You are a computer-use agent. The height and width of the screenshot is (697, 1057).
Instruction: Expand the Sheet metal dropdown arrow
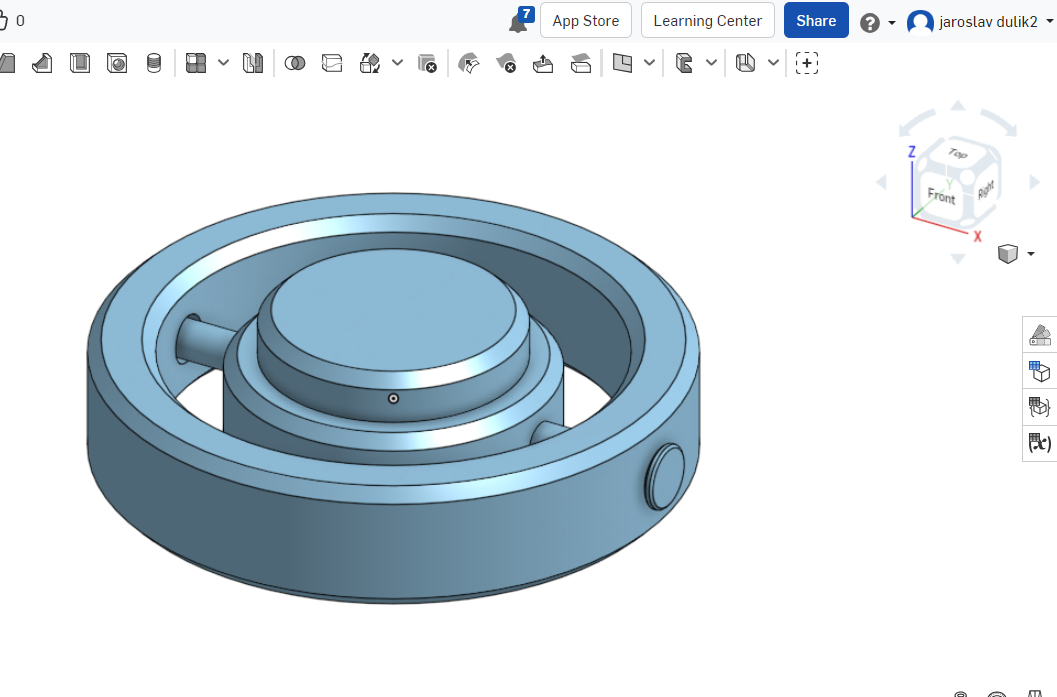[x=773, y=63]
